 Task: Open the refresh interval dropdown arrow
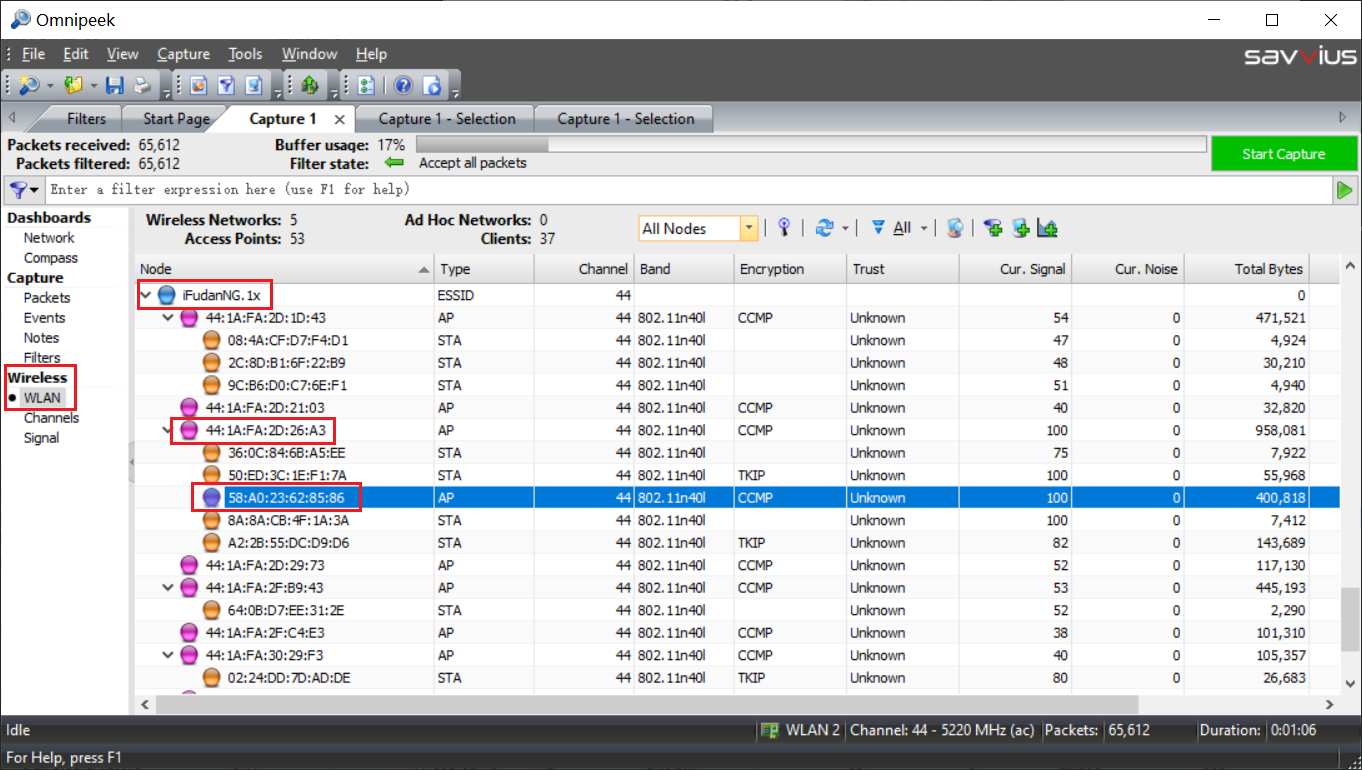click(845, 228)
